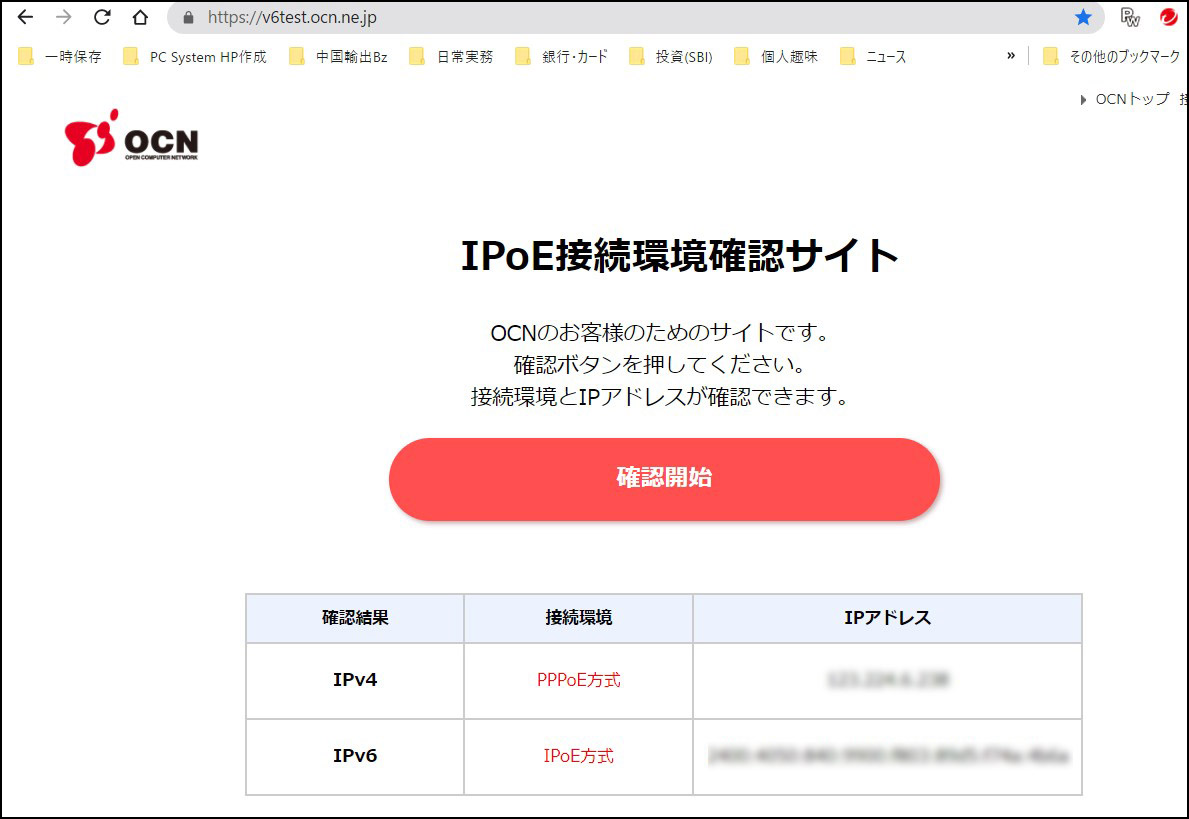Open the 投資(SBI) bookmark folder

(x=671, y=57)
